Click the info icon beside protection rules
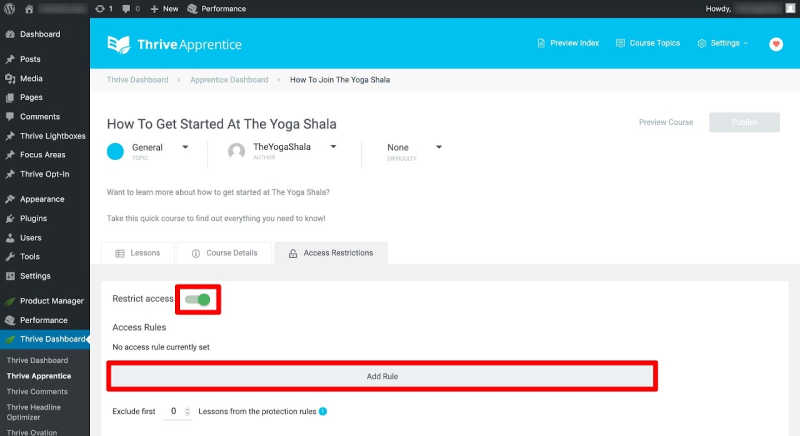The image size is (800, 436). (x=323, y=412)
